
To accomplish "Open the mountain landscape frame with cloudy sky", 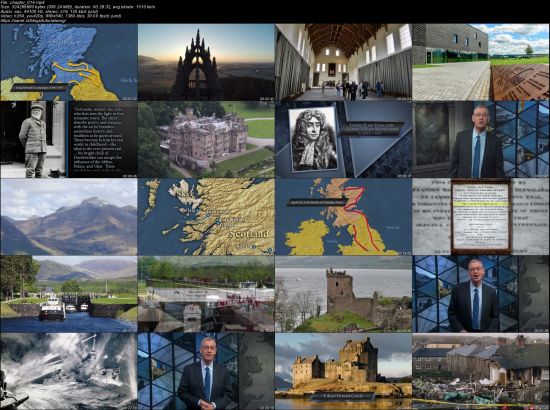I will (x=69, y=217).
